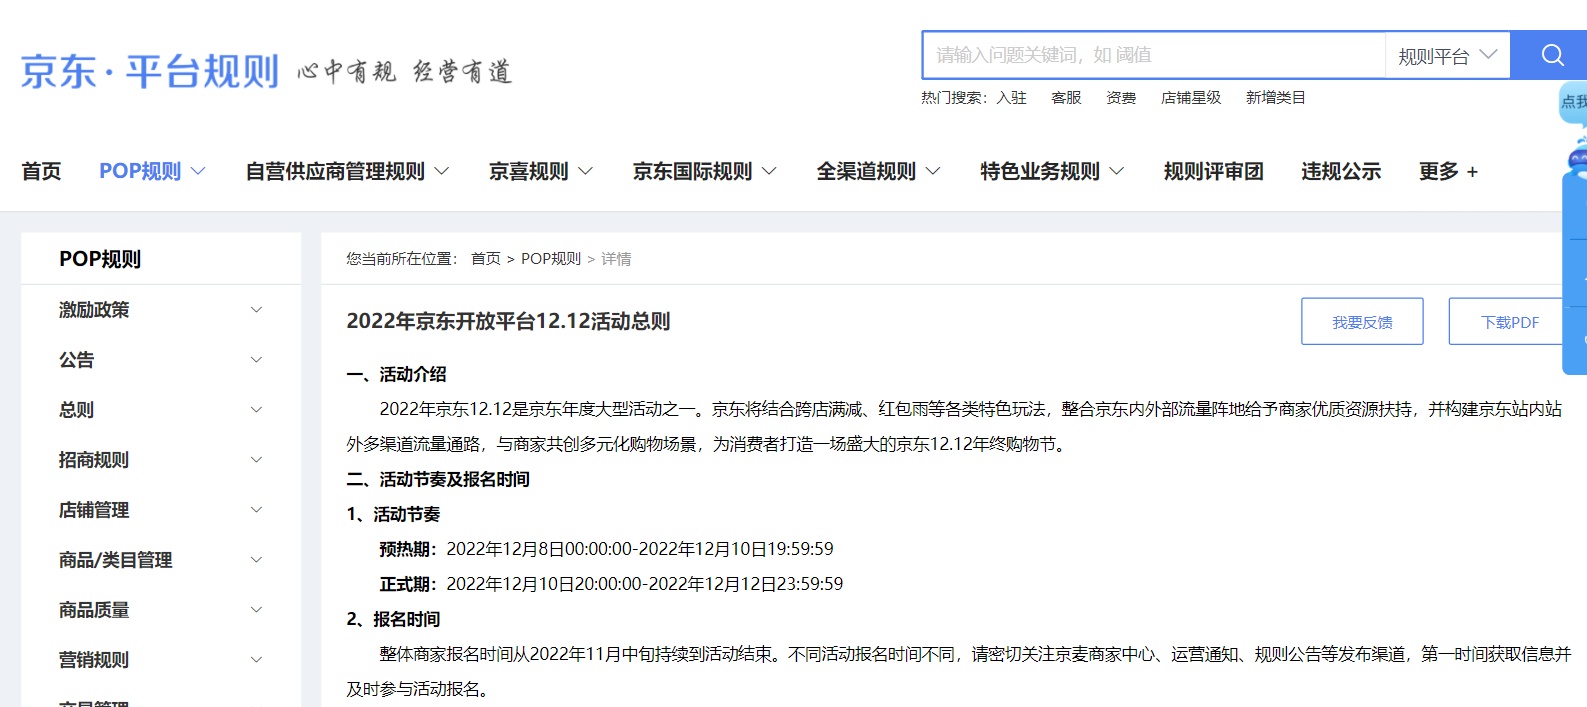The image size is (1587, 707).
Task: Click the 正式期 date range line
Action: click(611, 584)
